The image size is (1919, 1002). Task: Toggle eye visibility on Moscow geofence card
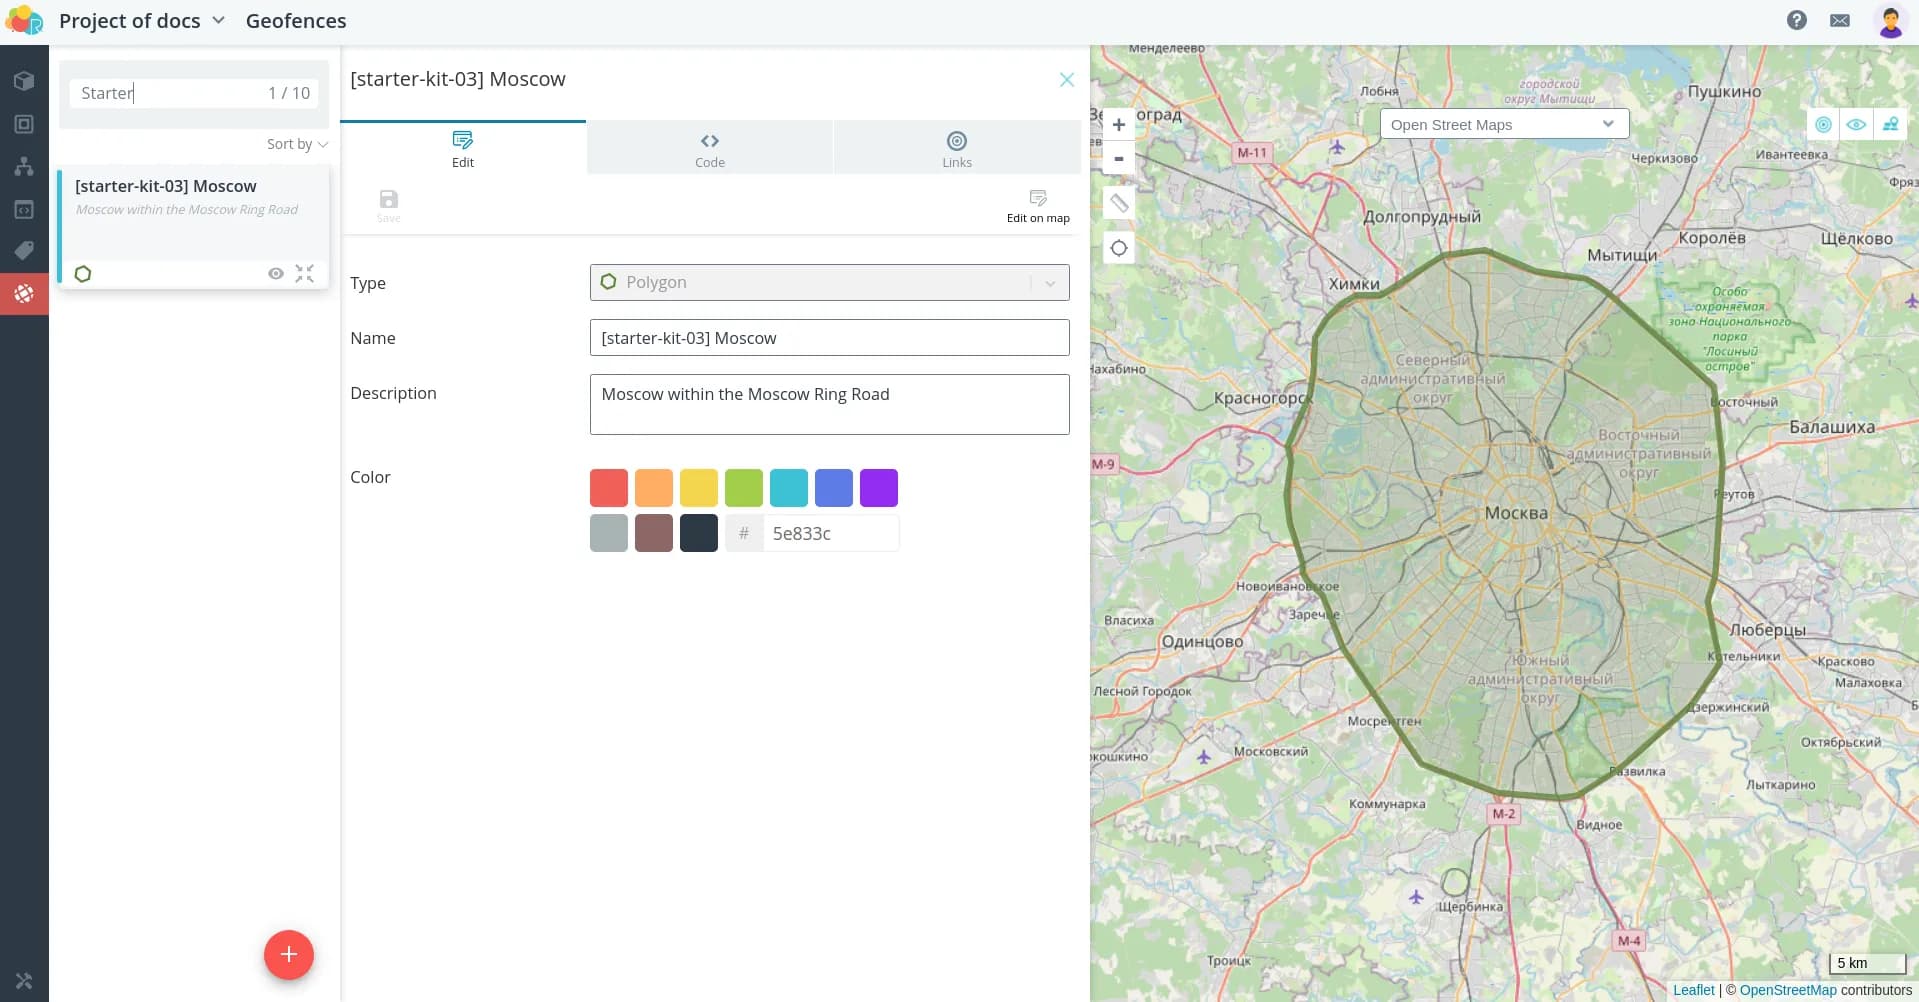pos(276,274)
